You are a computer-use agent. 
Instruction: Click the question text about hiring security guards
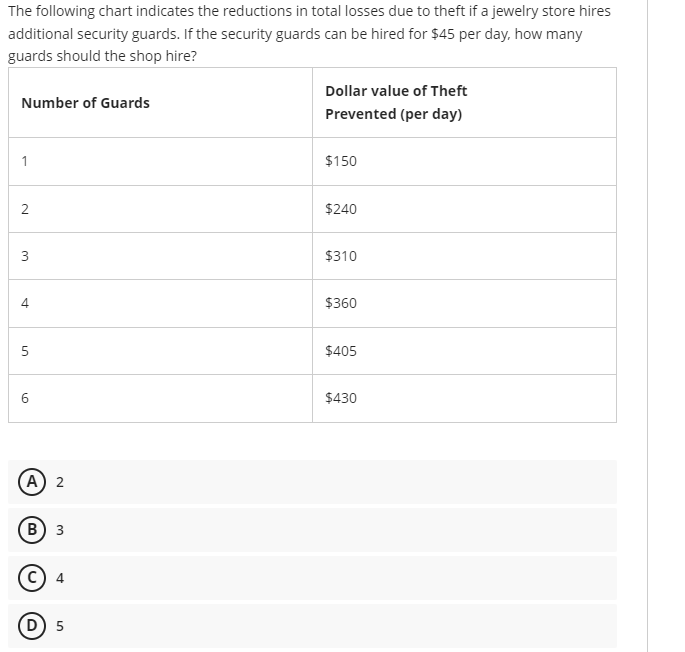309,33
